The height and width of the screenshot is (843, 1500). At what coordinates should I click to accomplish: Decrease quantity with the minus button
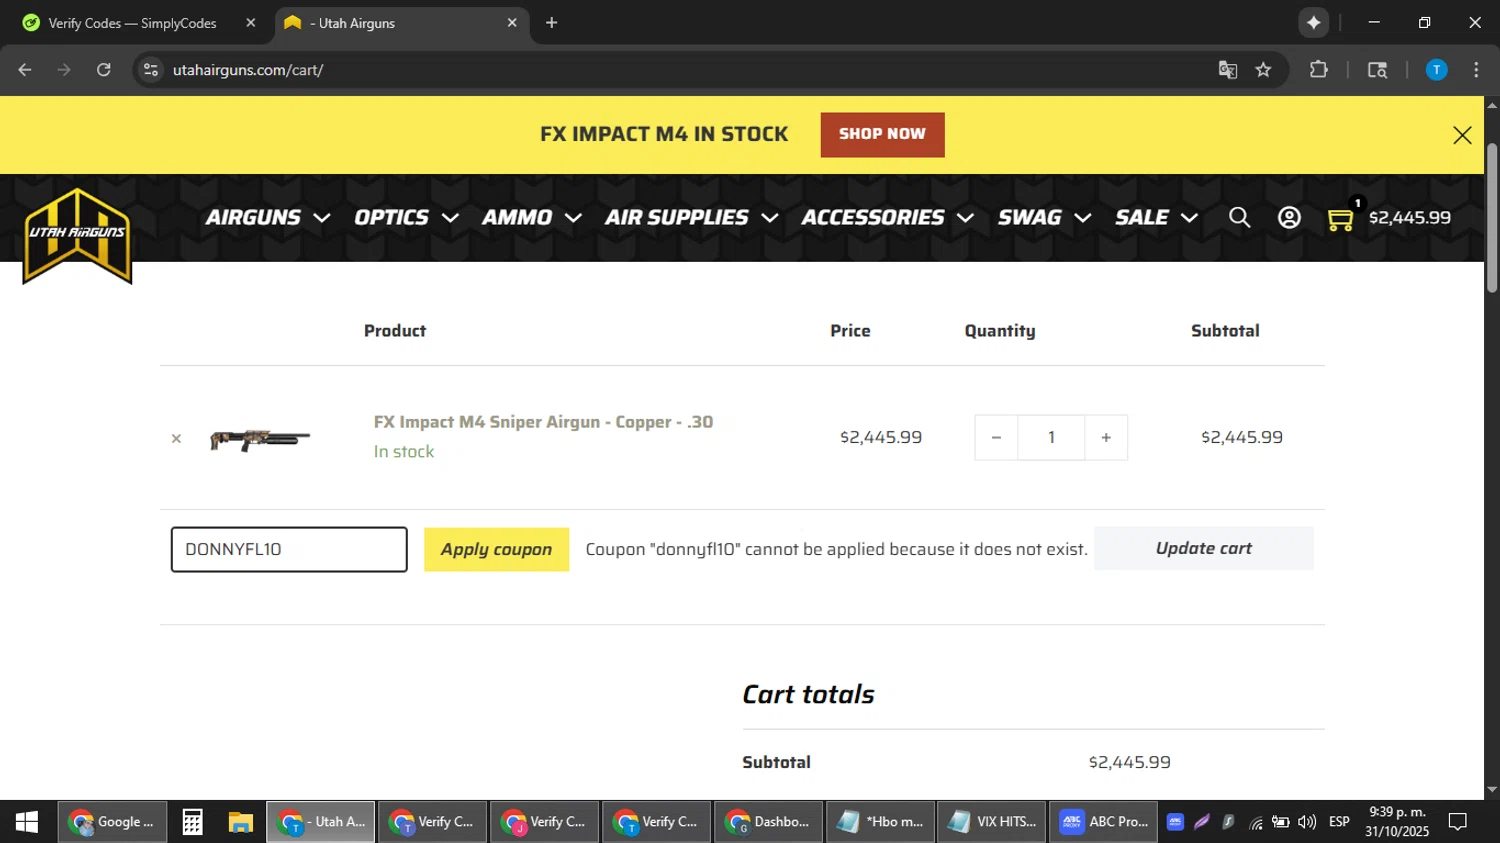[x=996, y=438]
